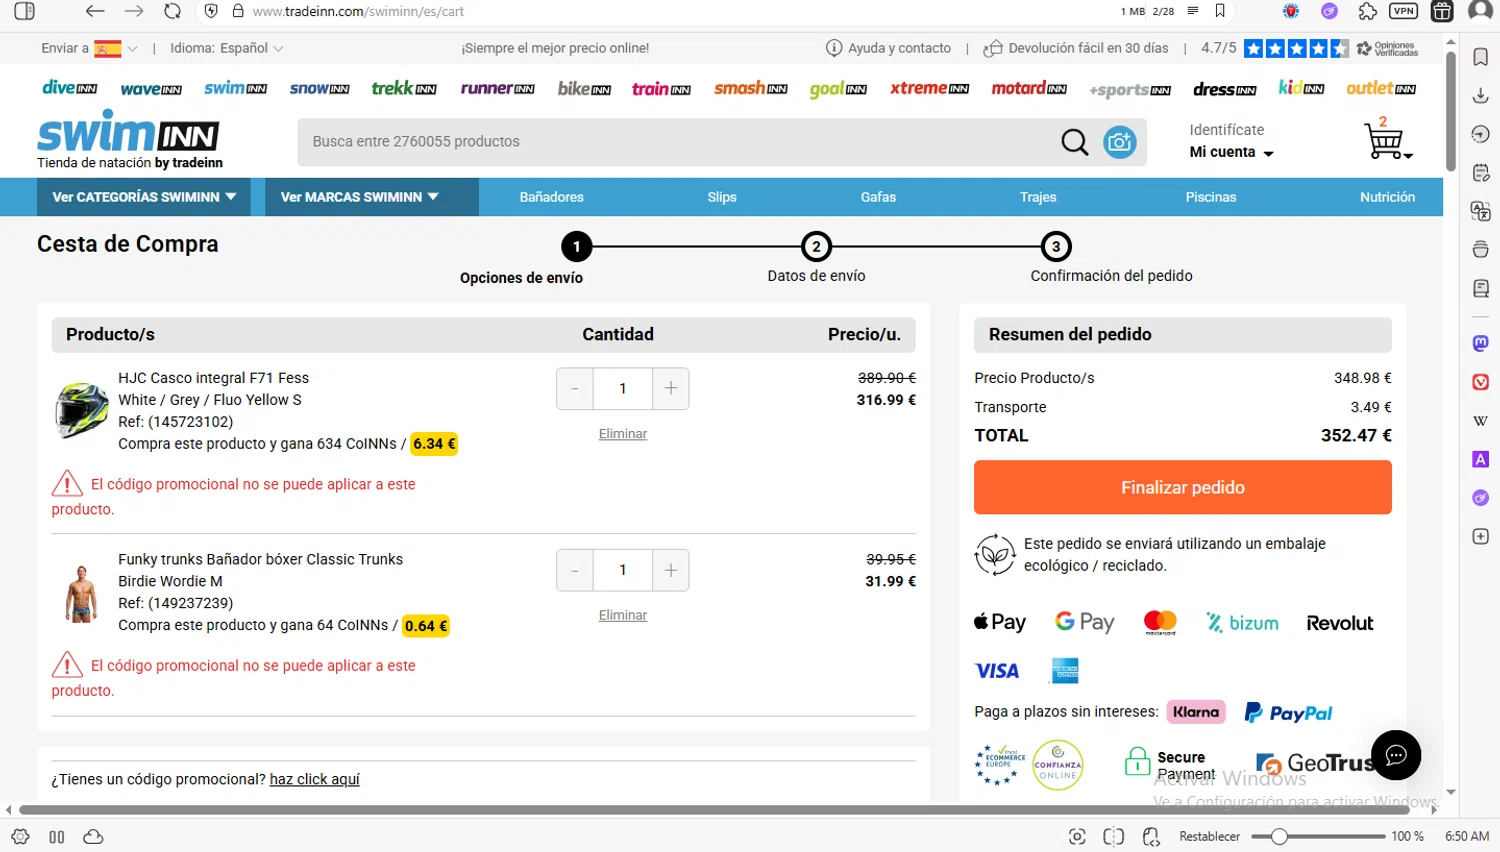1500x852 pixels.
Task: Click the VPN button in the toolbar
Action: pyautogui.click(x=1404, y=11)
